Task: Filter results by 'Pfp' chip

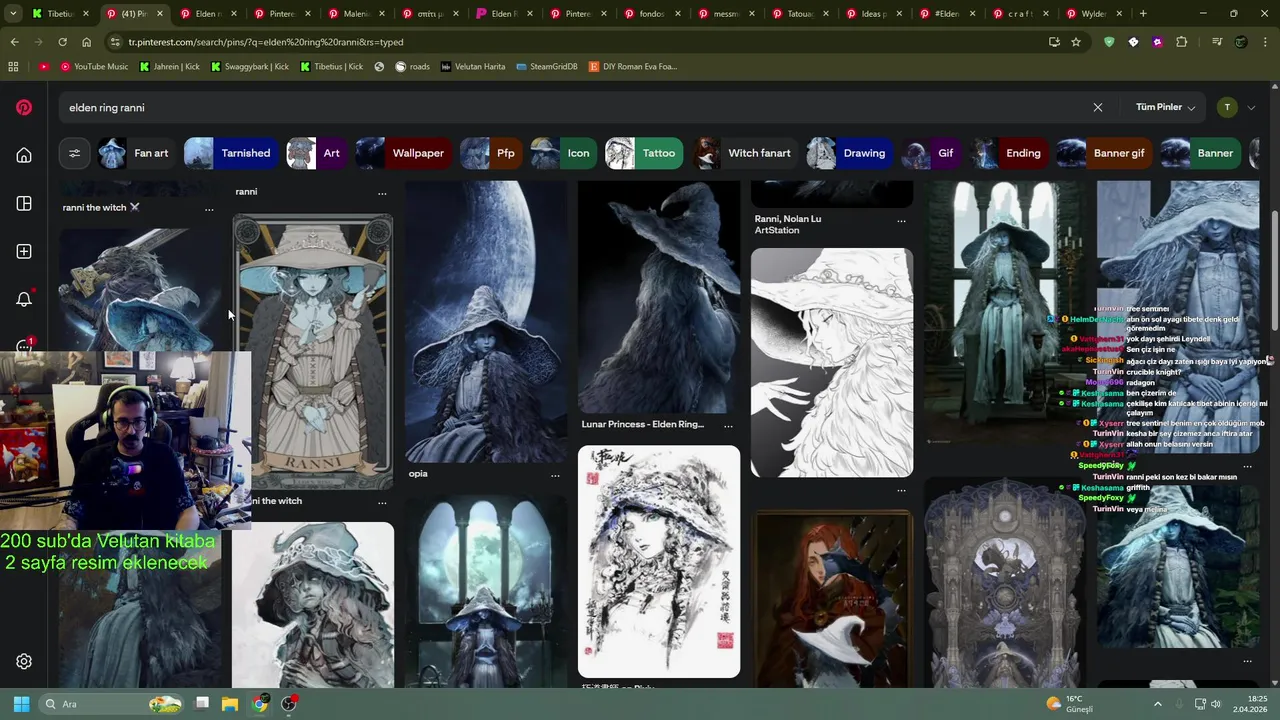Action: (492, 153)
